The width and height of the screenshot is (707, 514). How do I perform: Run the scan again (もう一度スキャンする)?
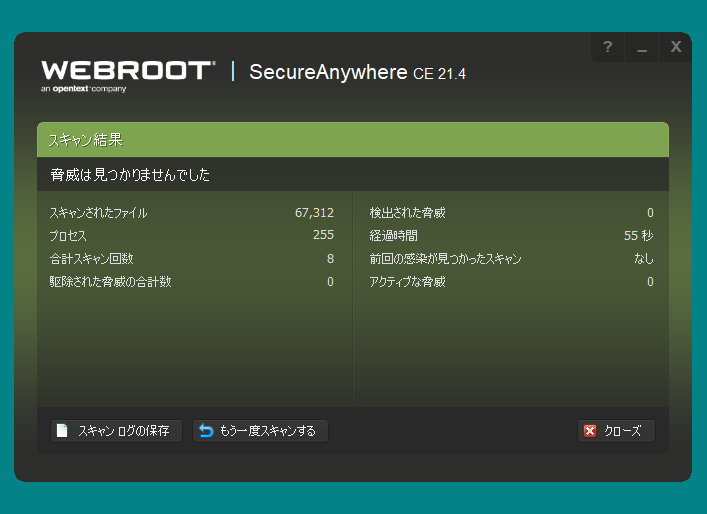[x=260, y=431]
